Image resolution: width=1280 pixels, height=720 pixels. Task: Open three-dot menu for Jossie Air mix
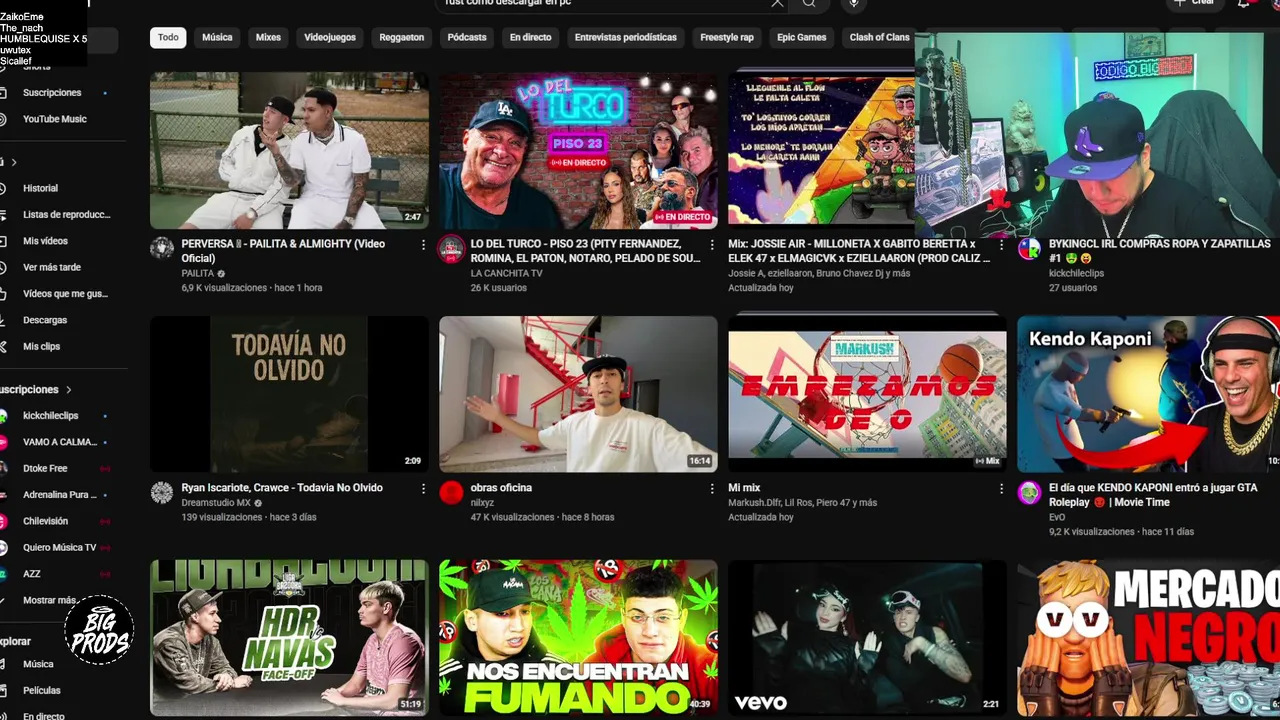[1001, 245]
